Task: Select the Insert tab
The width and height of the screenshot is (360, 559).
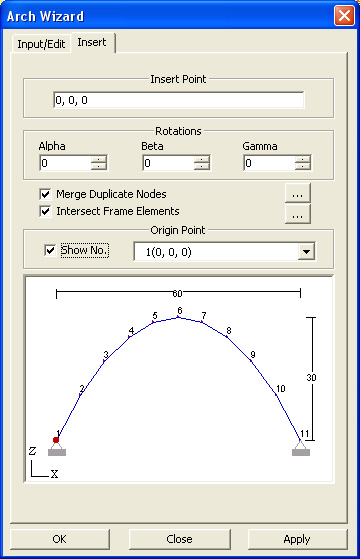Action: pos(92,42)
